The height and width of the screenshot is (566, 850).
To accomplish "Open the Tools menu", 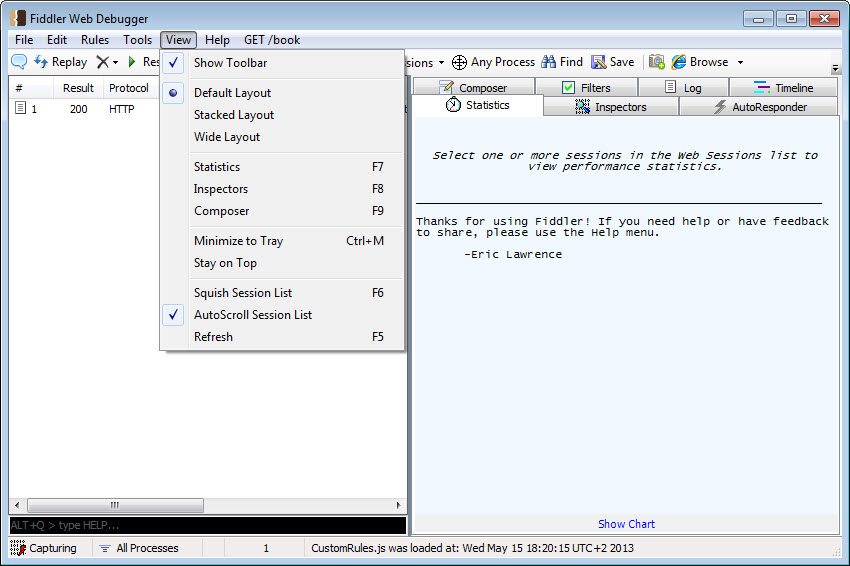I will coord(137,40).
